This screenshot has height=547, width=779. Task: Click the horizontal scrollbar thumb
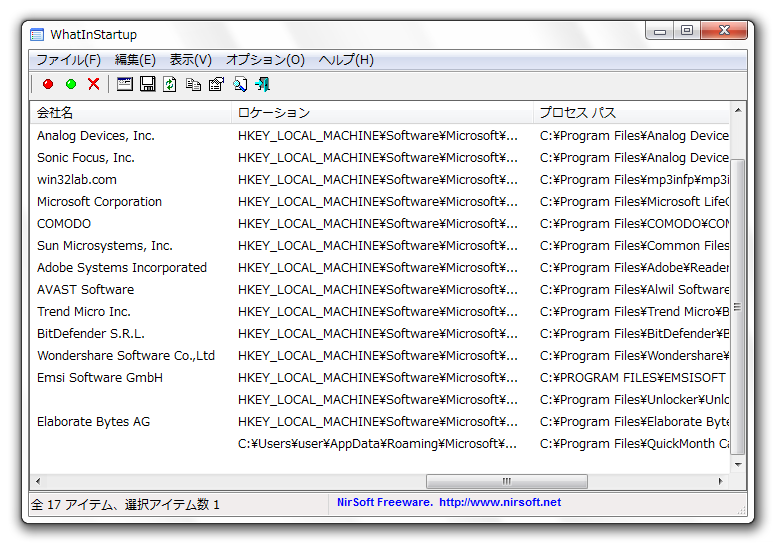[507, 481]
